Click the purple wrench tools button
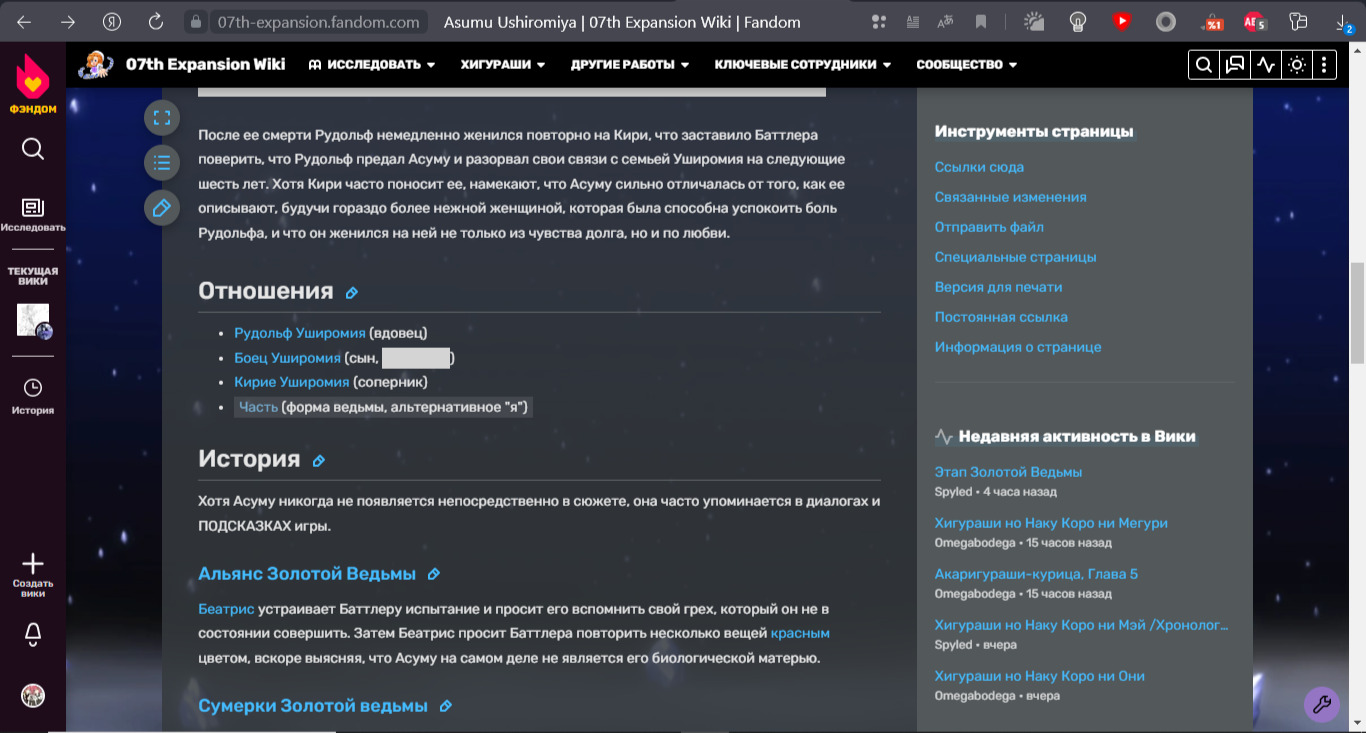This screenshot has width=1366, height=733. (1321, 704)
